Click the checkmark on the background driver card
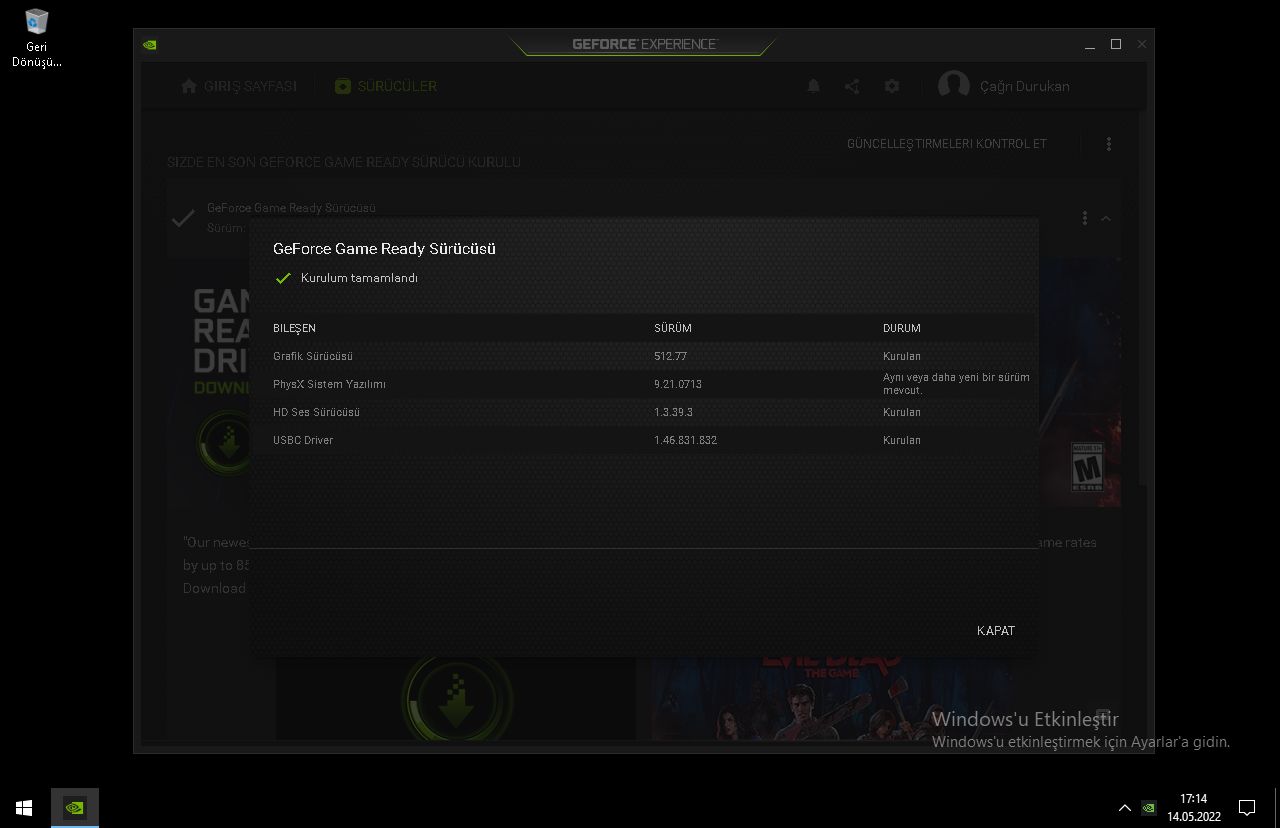The image size is (1280, 828). click(x=183, y=218)
